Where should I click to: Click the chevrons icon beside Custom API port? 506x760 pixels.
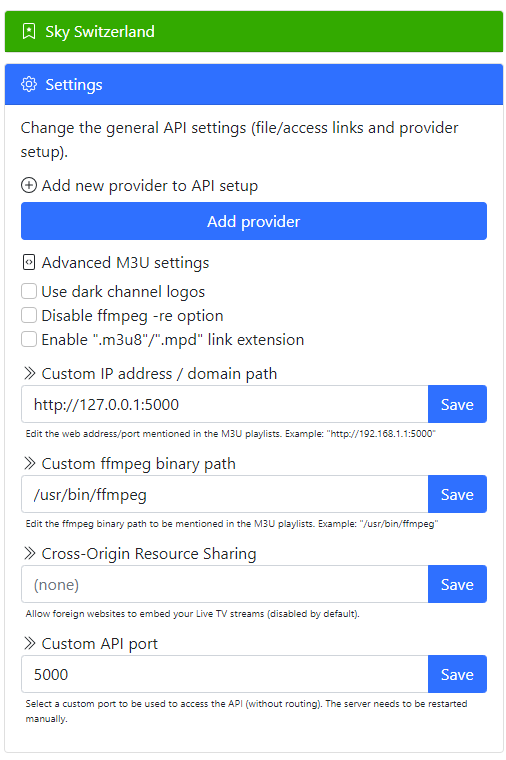pyautogui.click(x=30, y=643)
